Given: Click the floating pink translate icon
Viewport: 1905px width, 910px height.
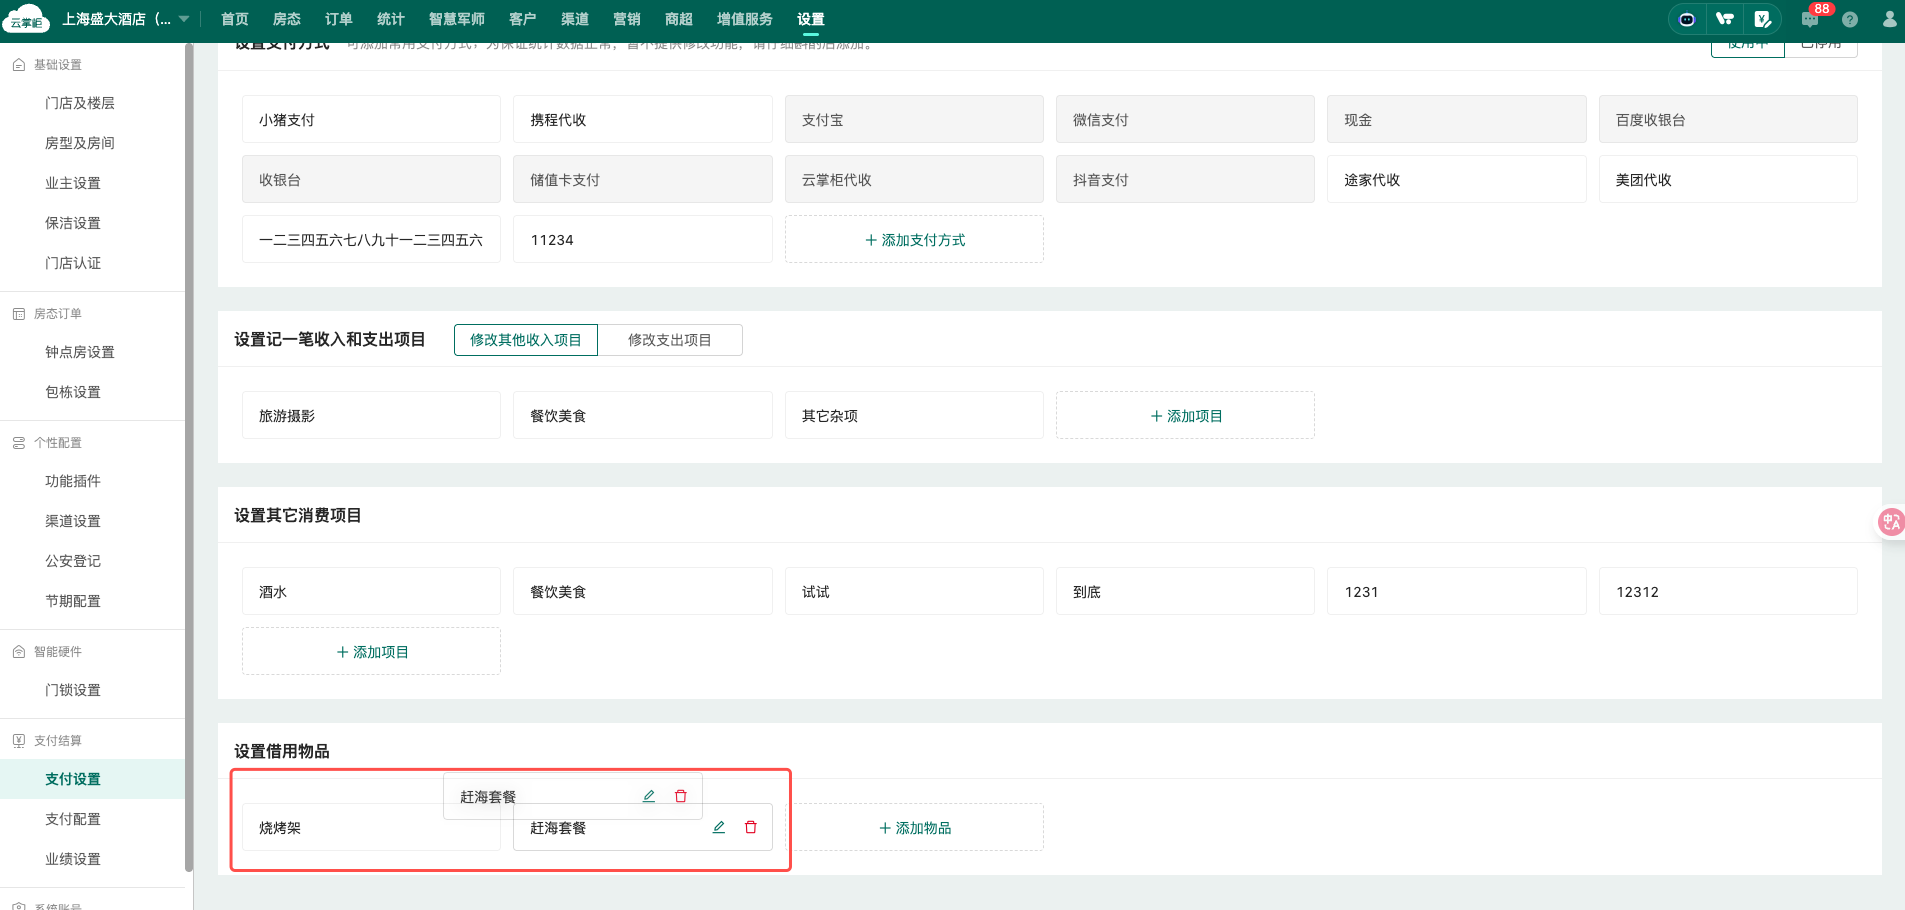Looking at the screenshot, I should (x=1891, y=522).
